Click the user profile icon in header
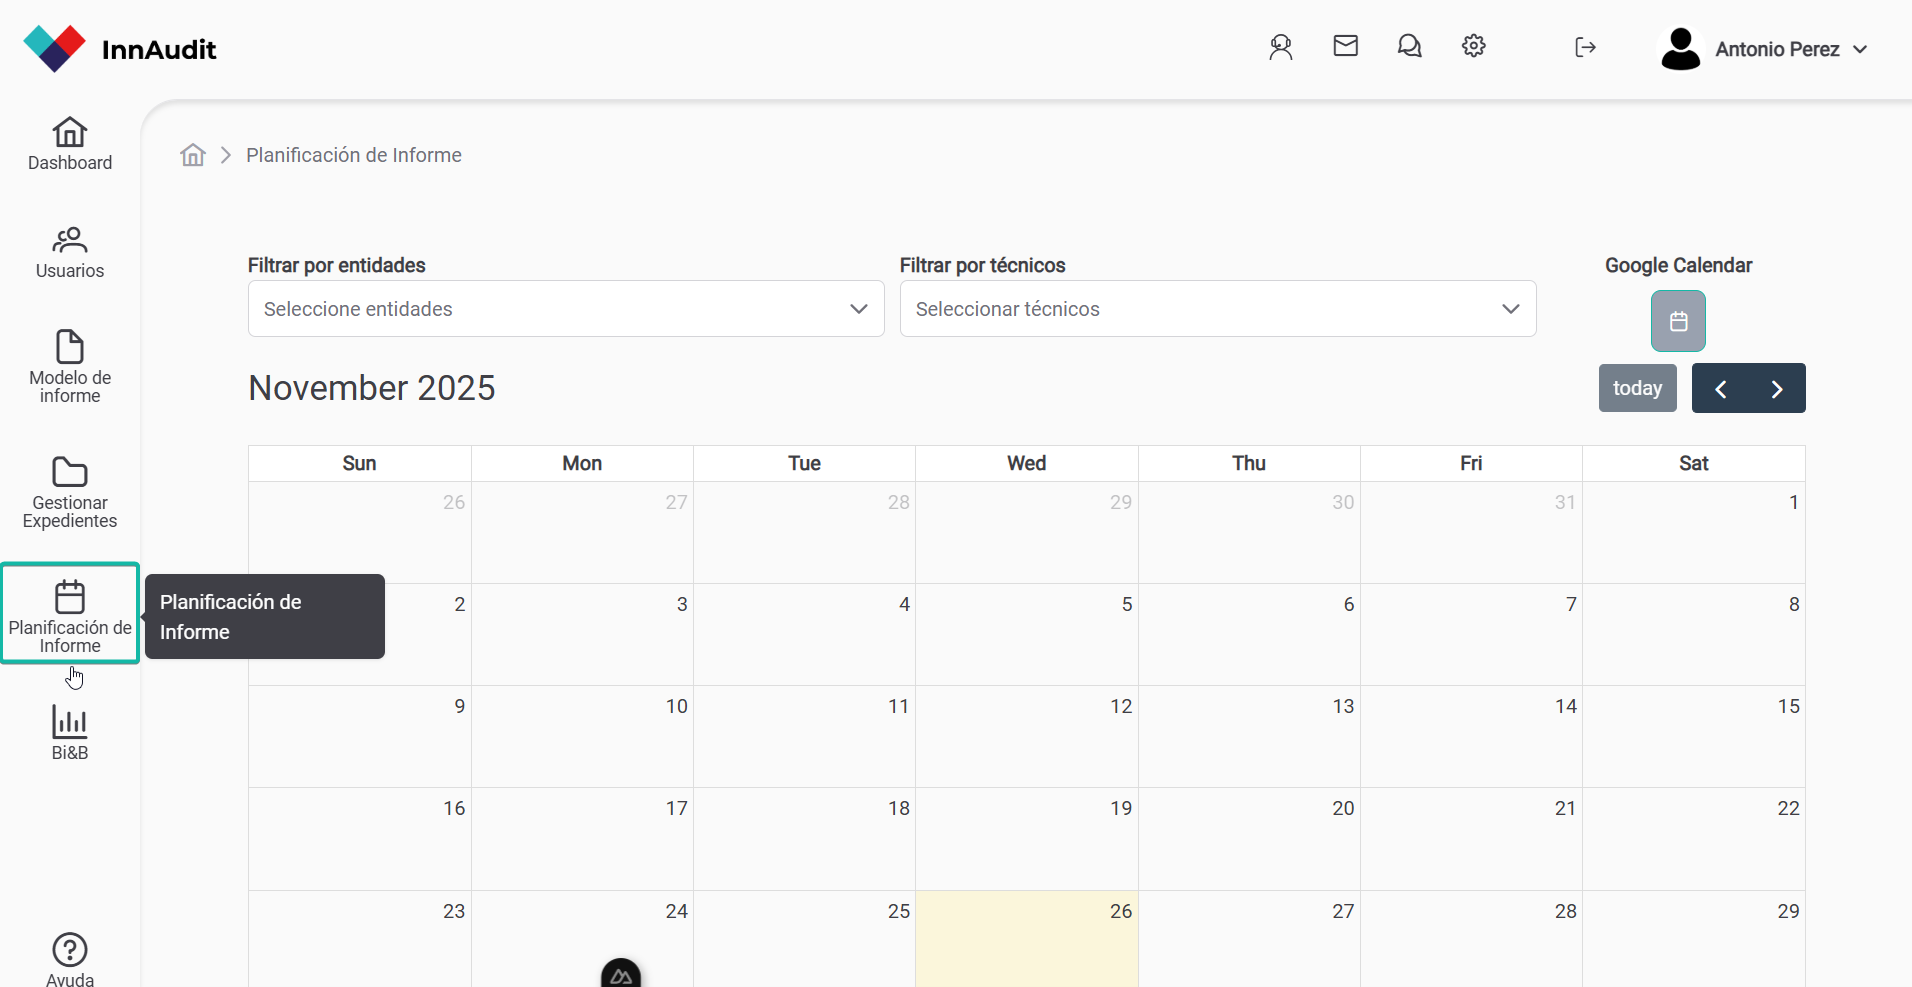Image resolution: width=1912 pixels, height=987 pixels. tap(1281, 47)
